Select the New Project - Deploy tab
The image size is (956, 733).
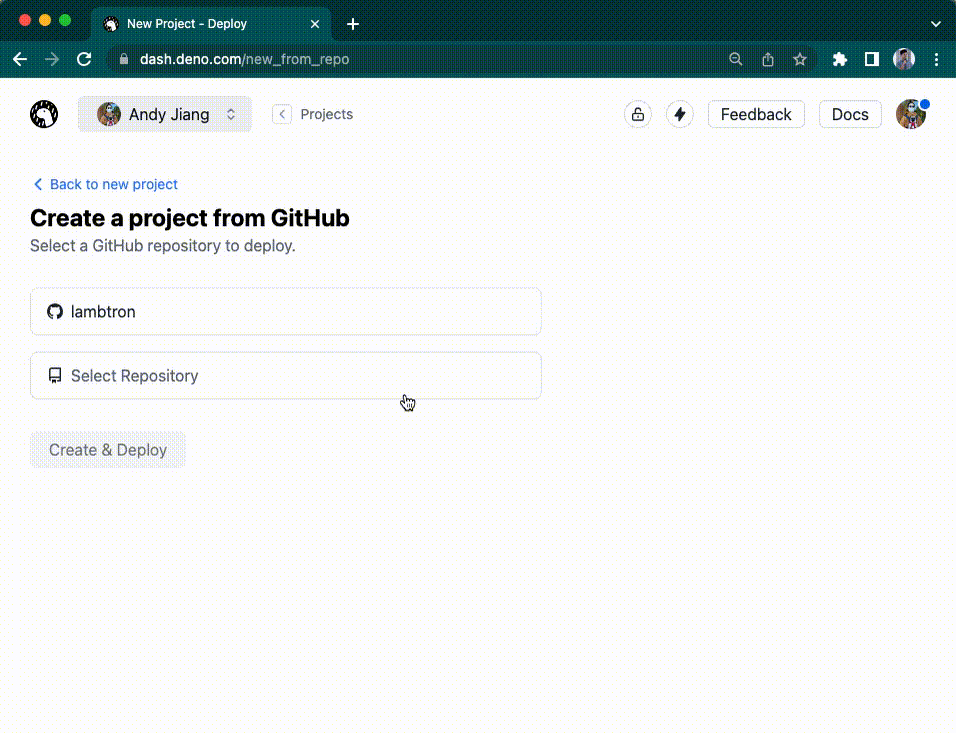[210, 24]
